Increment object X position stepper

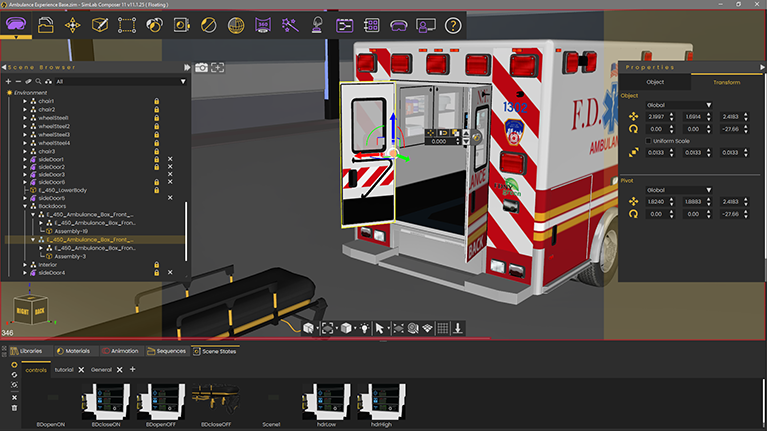tap(671, 114)
